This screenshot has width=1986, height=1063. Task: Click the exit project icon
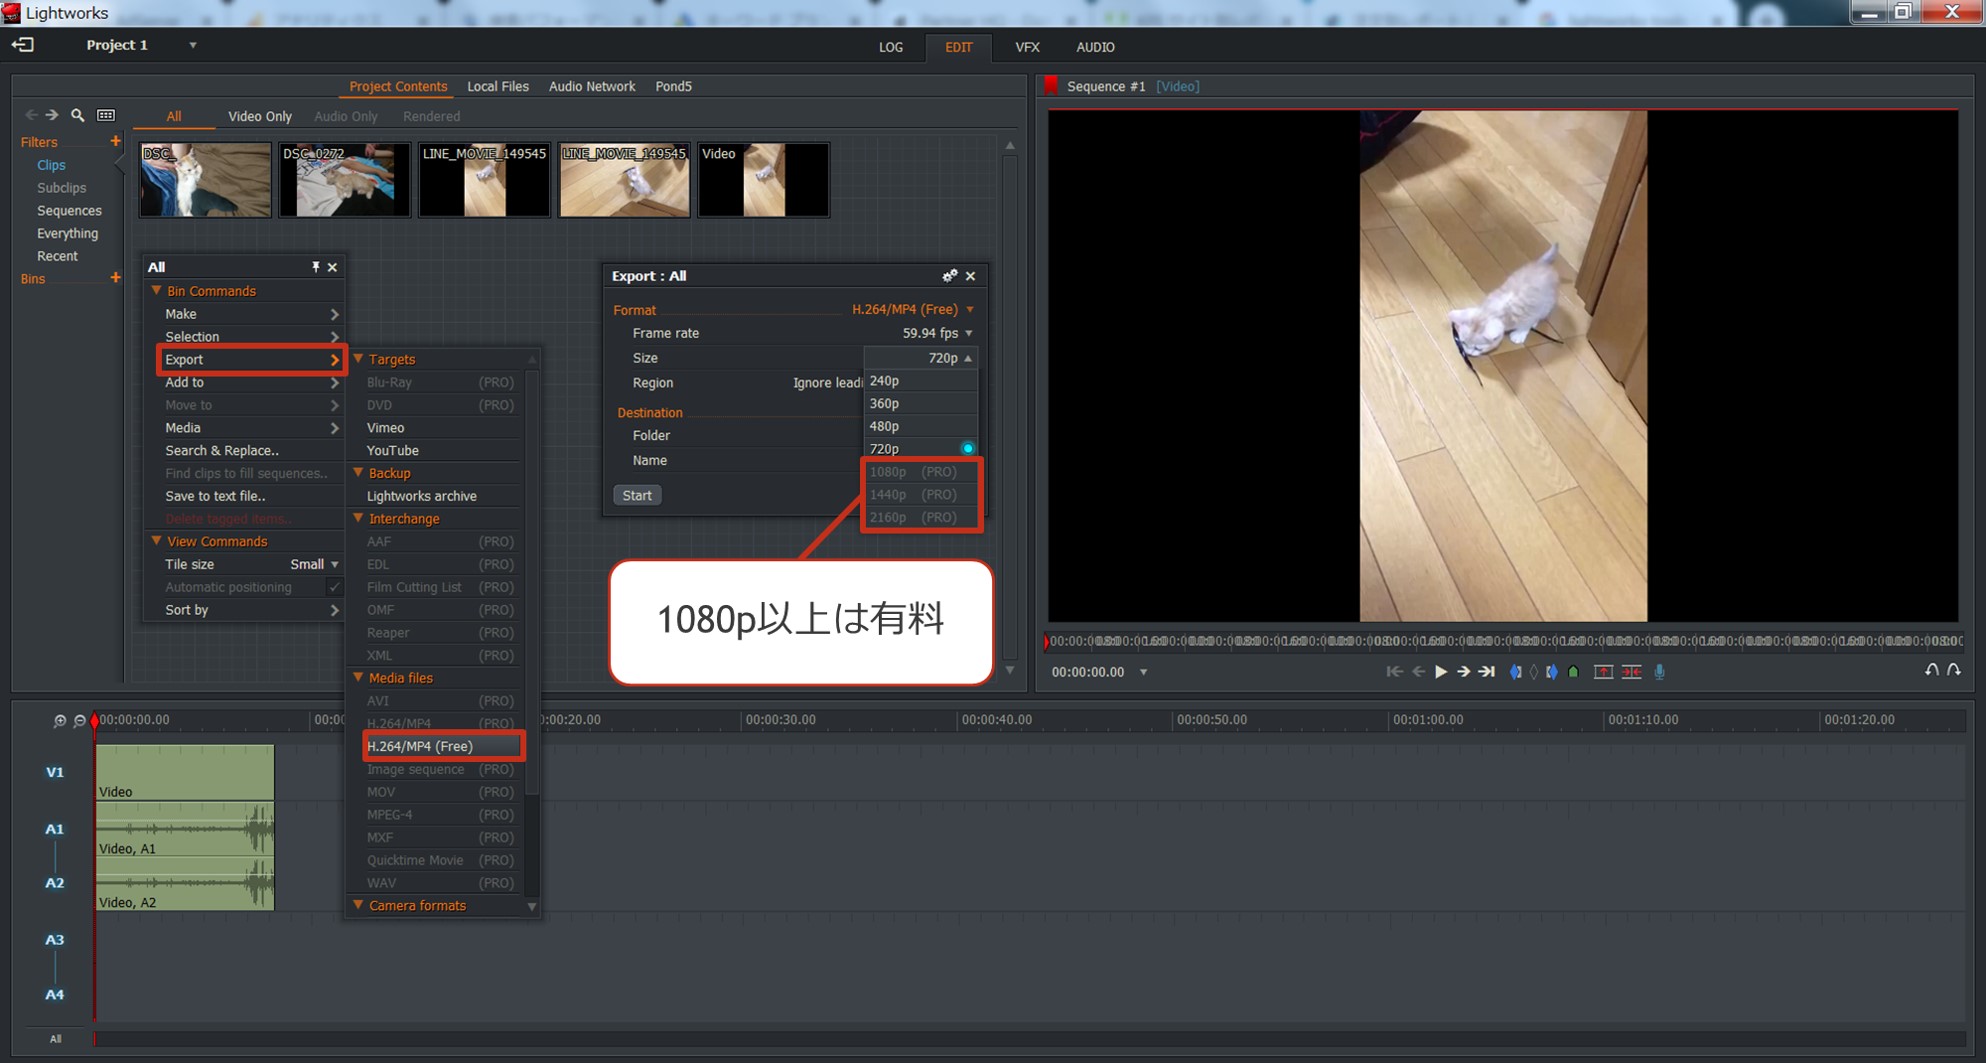(22, 45)
